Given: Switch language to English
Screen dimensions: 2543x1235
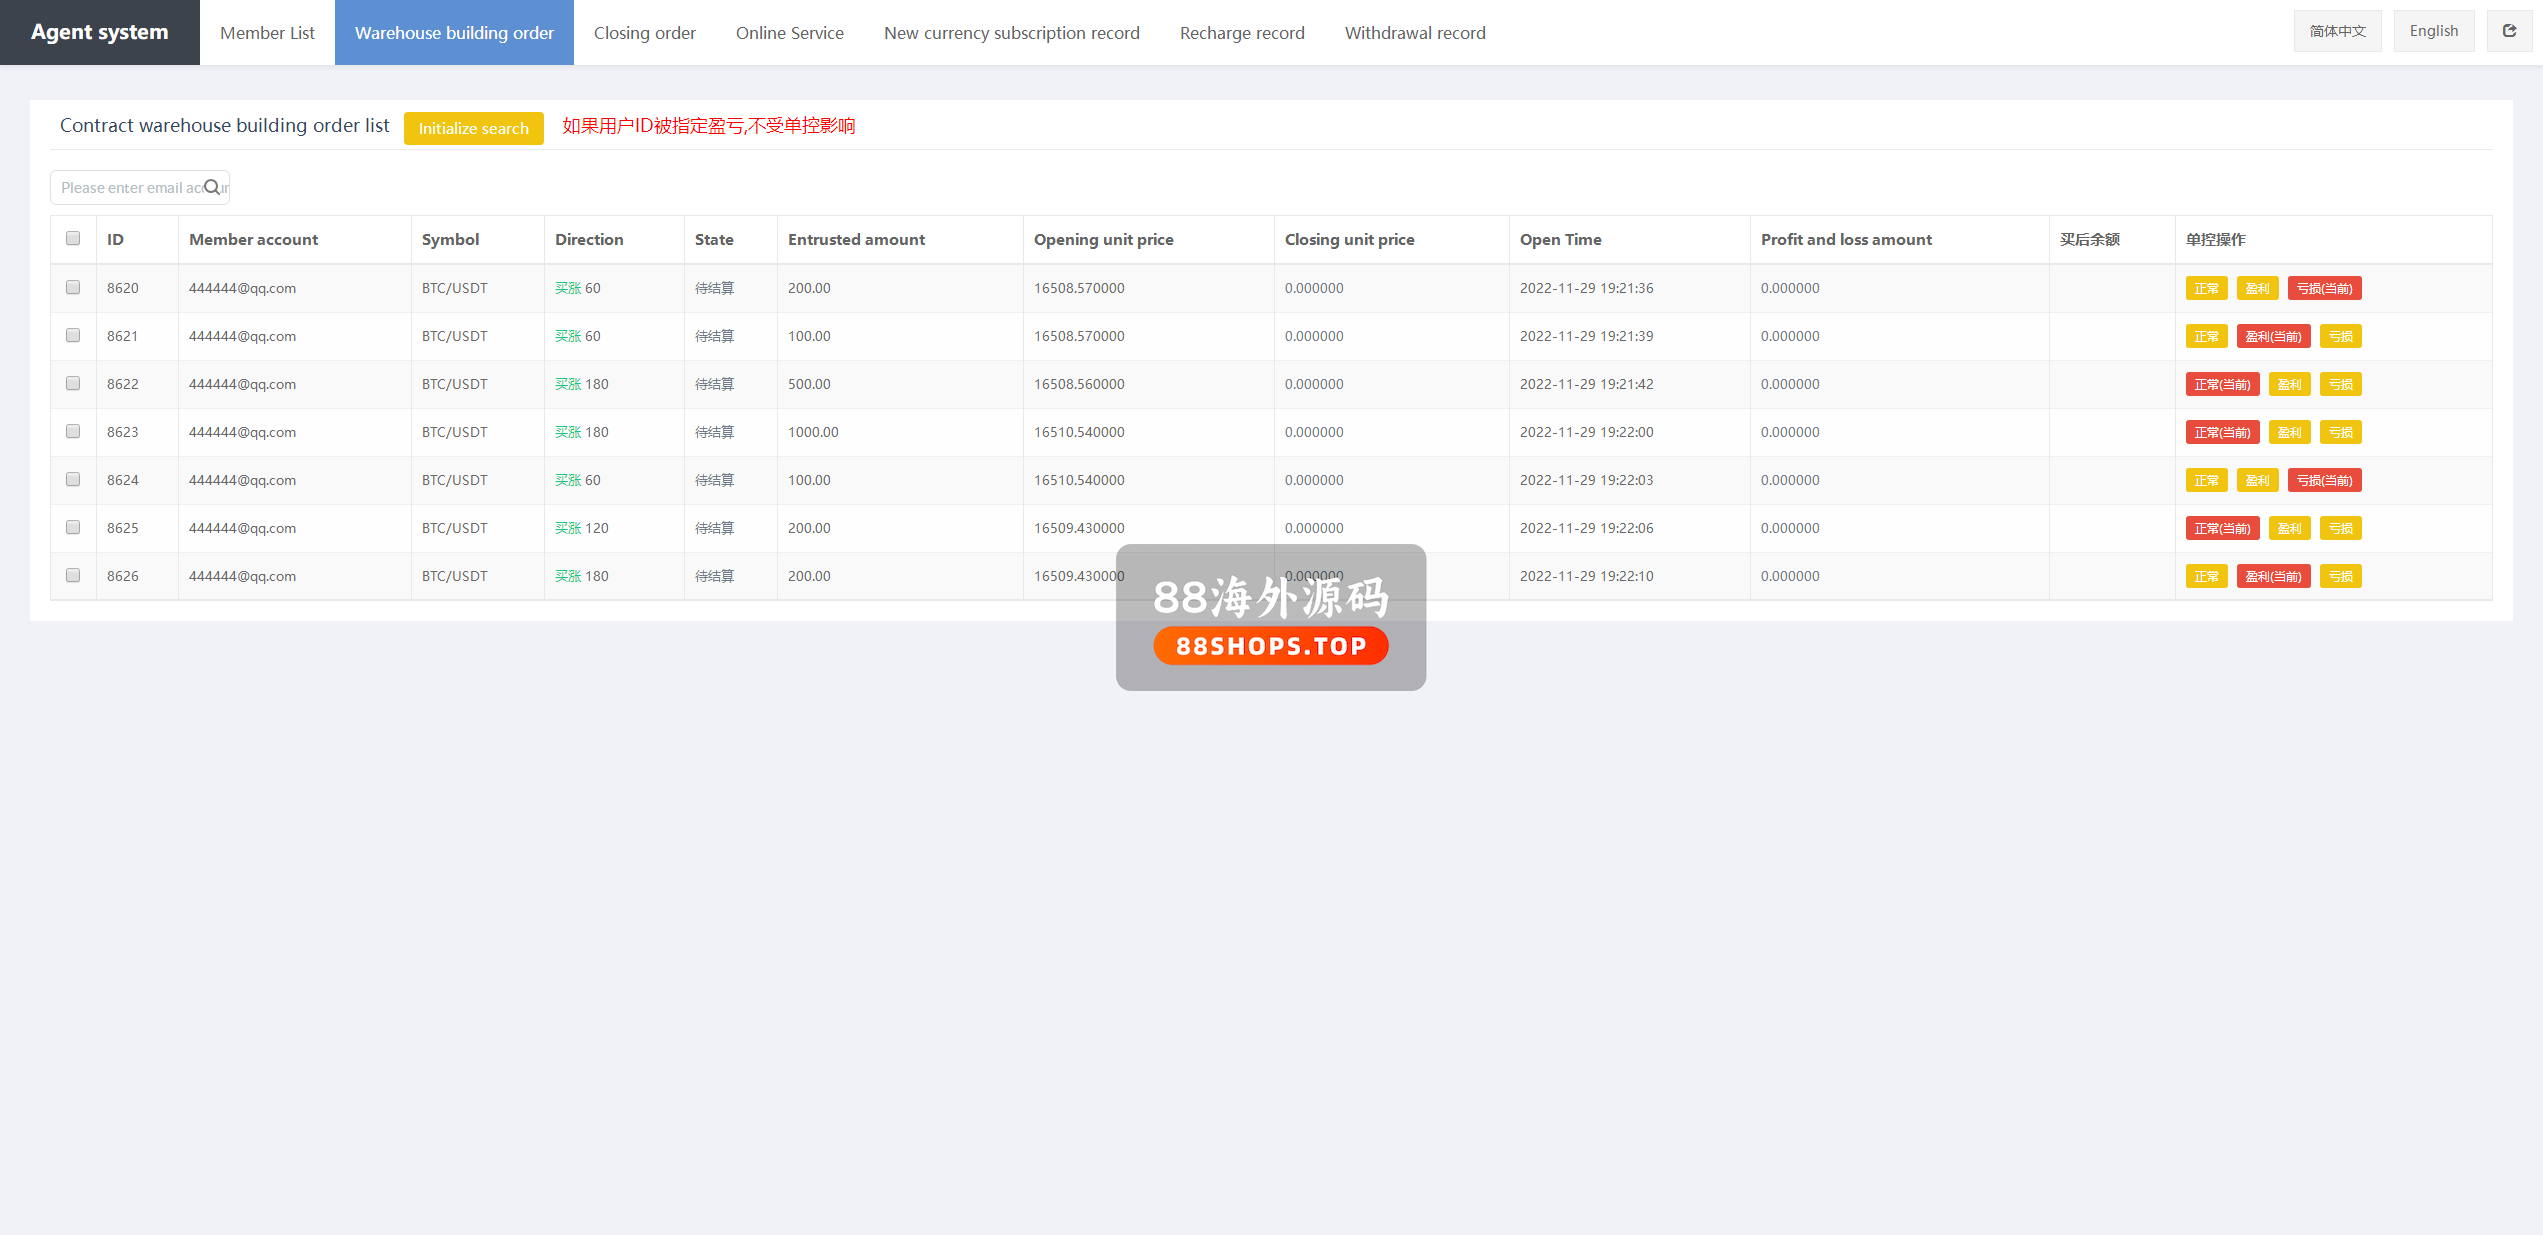Looking at the screenshot, I should coord(2433,31).
